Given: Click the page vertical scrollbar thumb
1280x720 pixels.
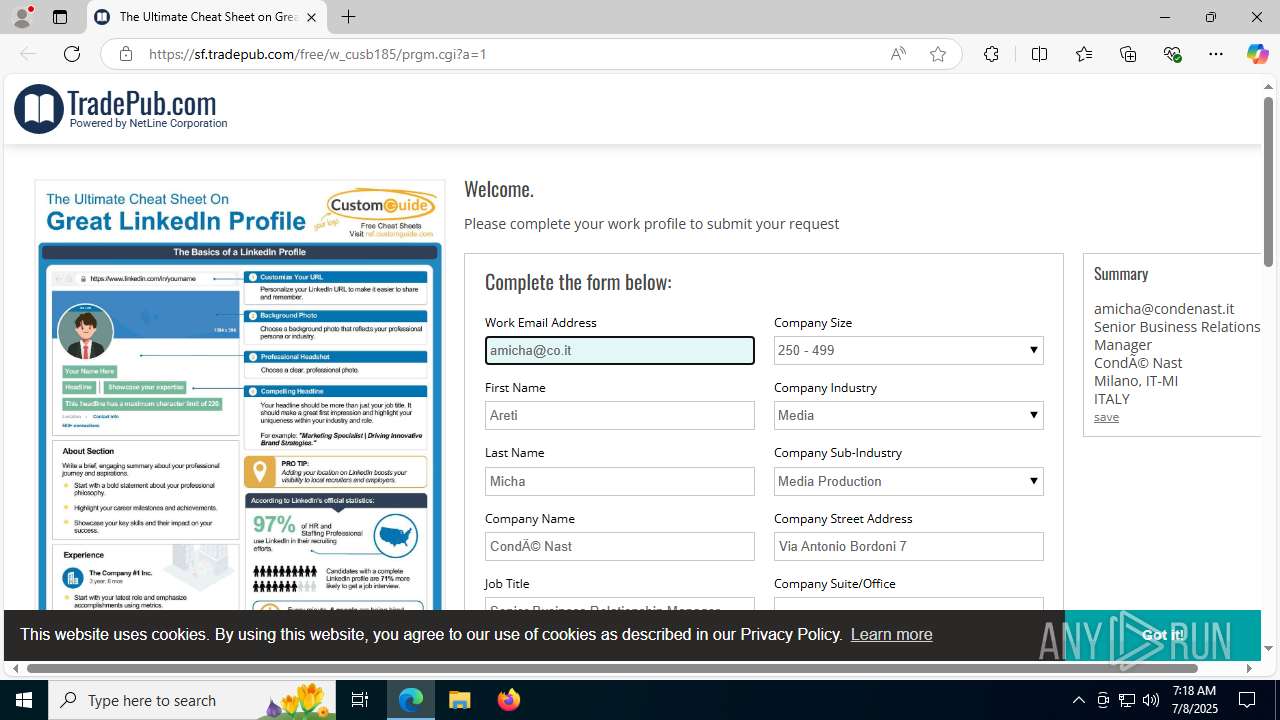Looking at the screenshot, I should point(1268,180).
